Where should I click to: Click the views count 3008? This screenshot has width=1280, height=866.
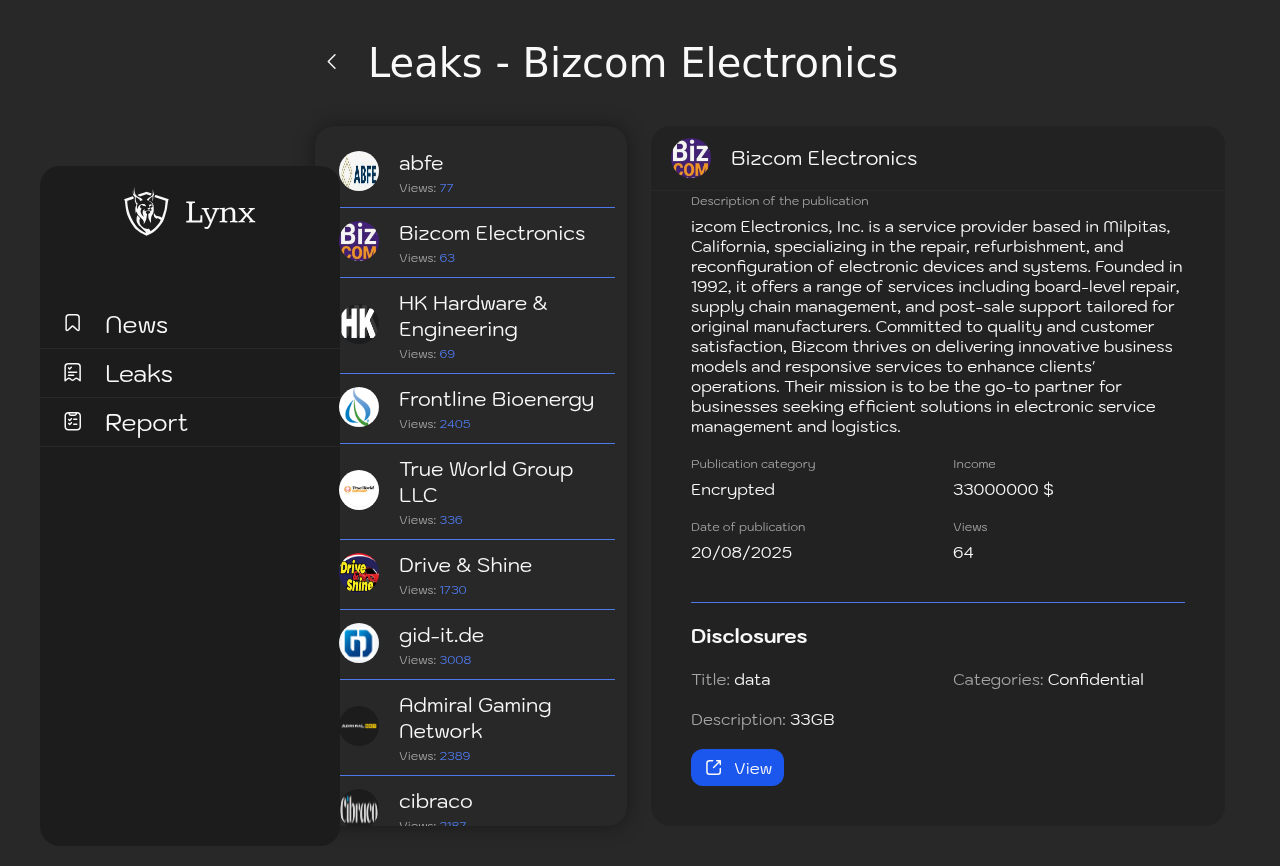[x=455, y=660]
